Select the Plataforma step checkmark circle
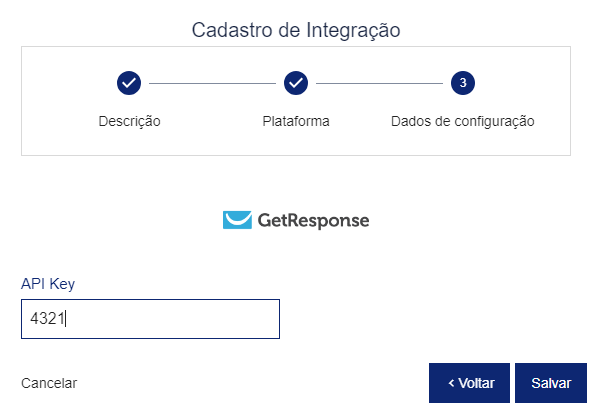 296,83
